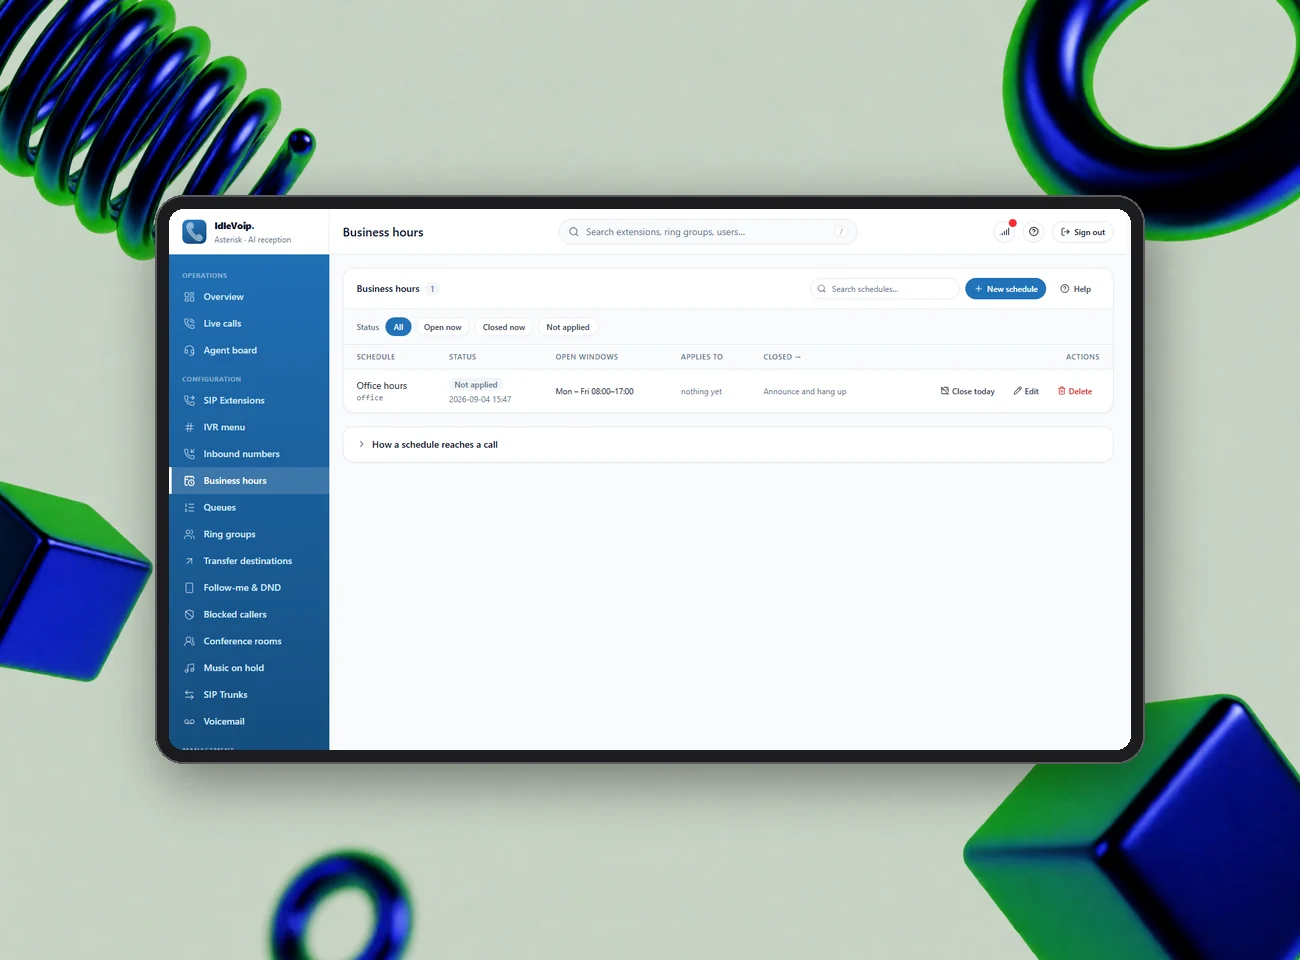
Task: Click the IdleVoip phone logo icon
Action: tap(194, 232)
